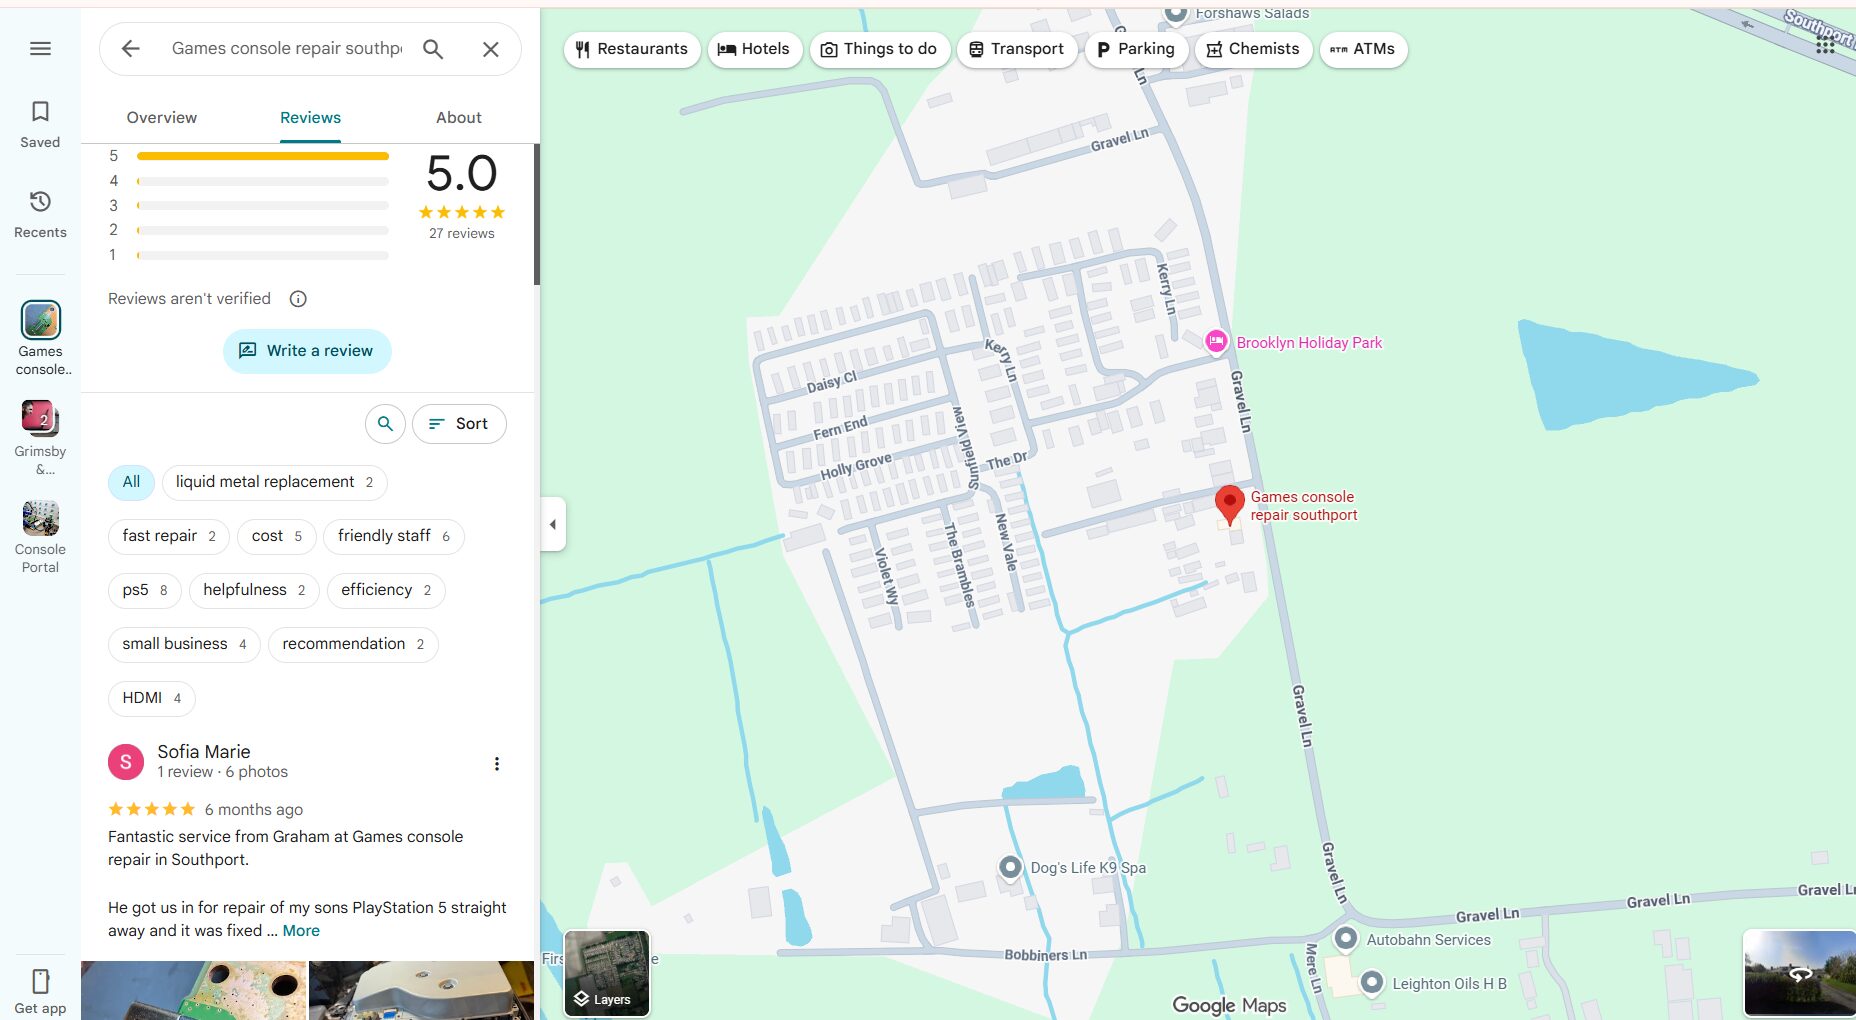Clear search with the X icon
Image resolution: width=1856 pixels, height=1020 pixels.
point(491,48)
